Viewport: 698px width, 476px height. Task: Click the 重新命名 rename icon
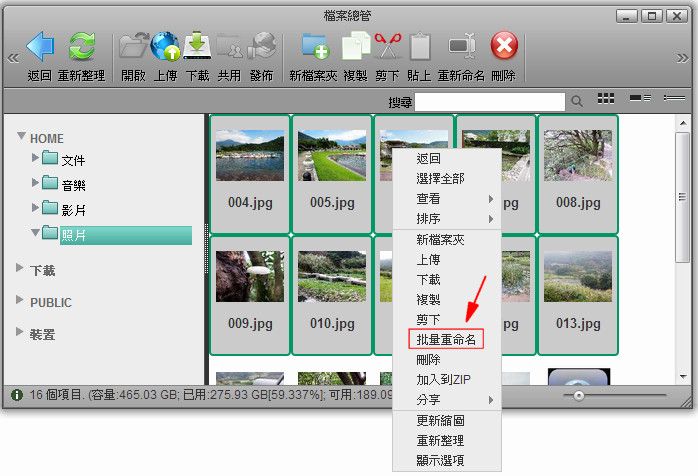461,46
